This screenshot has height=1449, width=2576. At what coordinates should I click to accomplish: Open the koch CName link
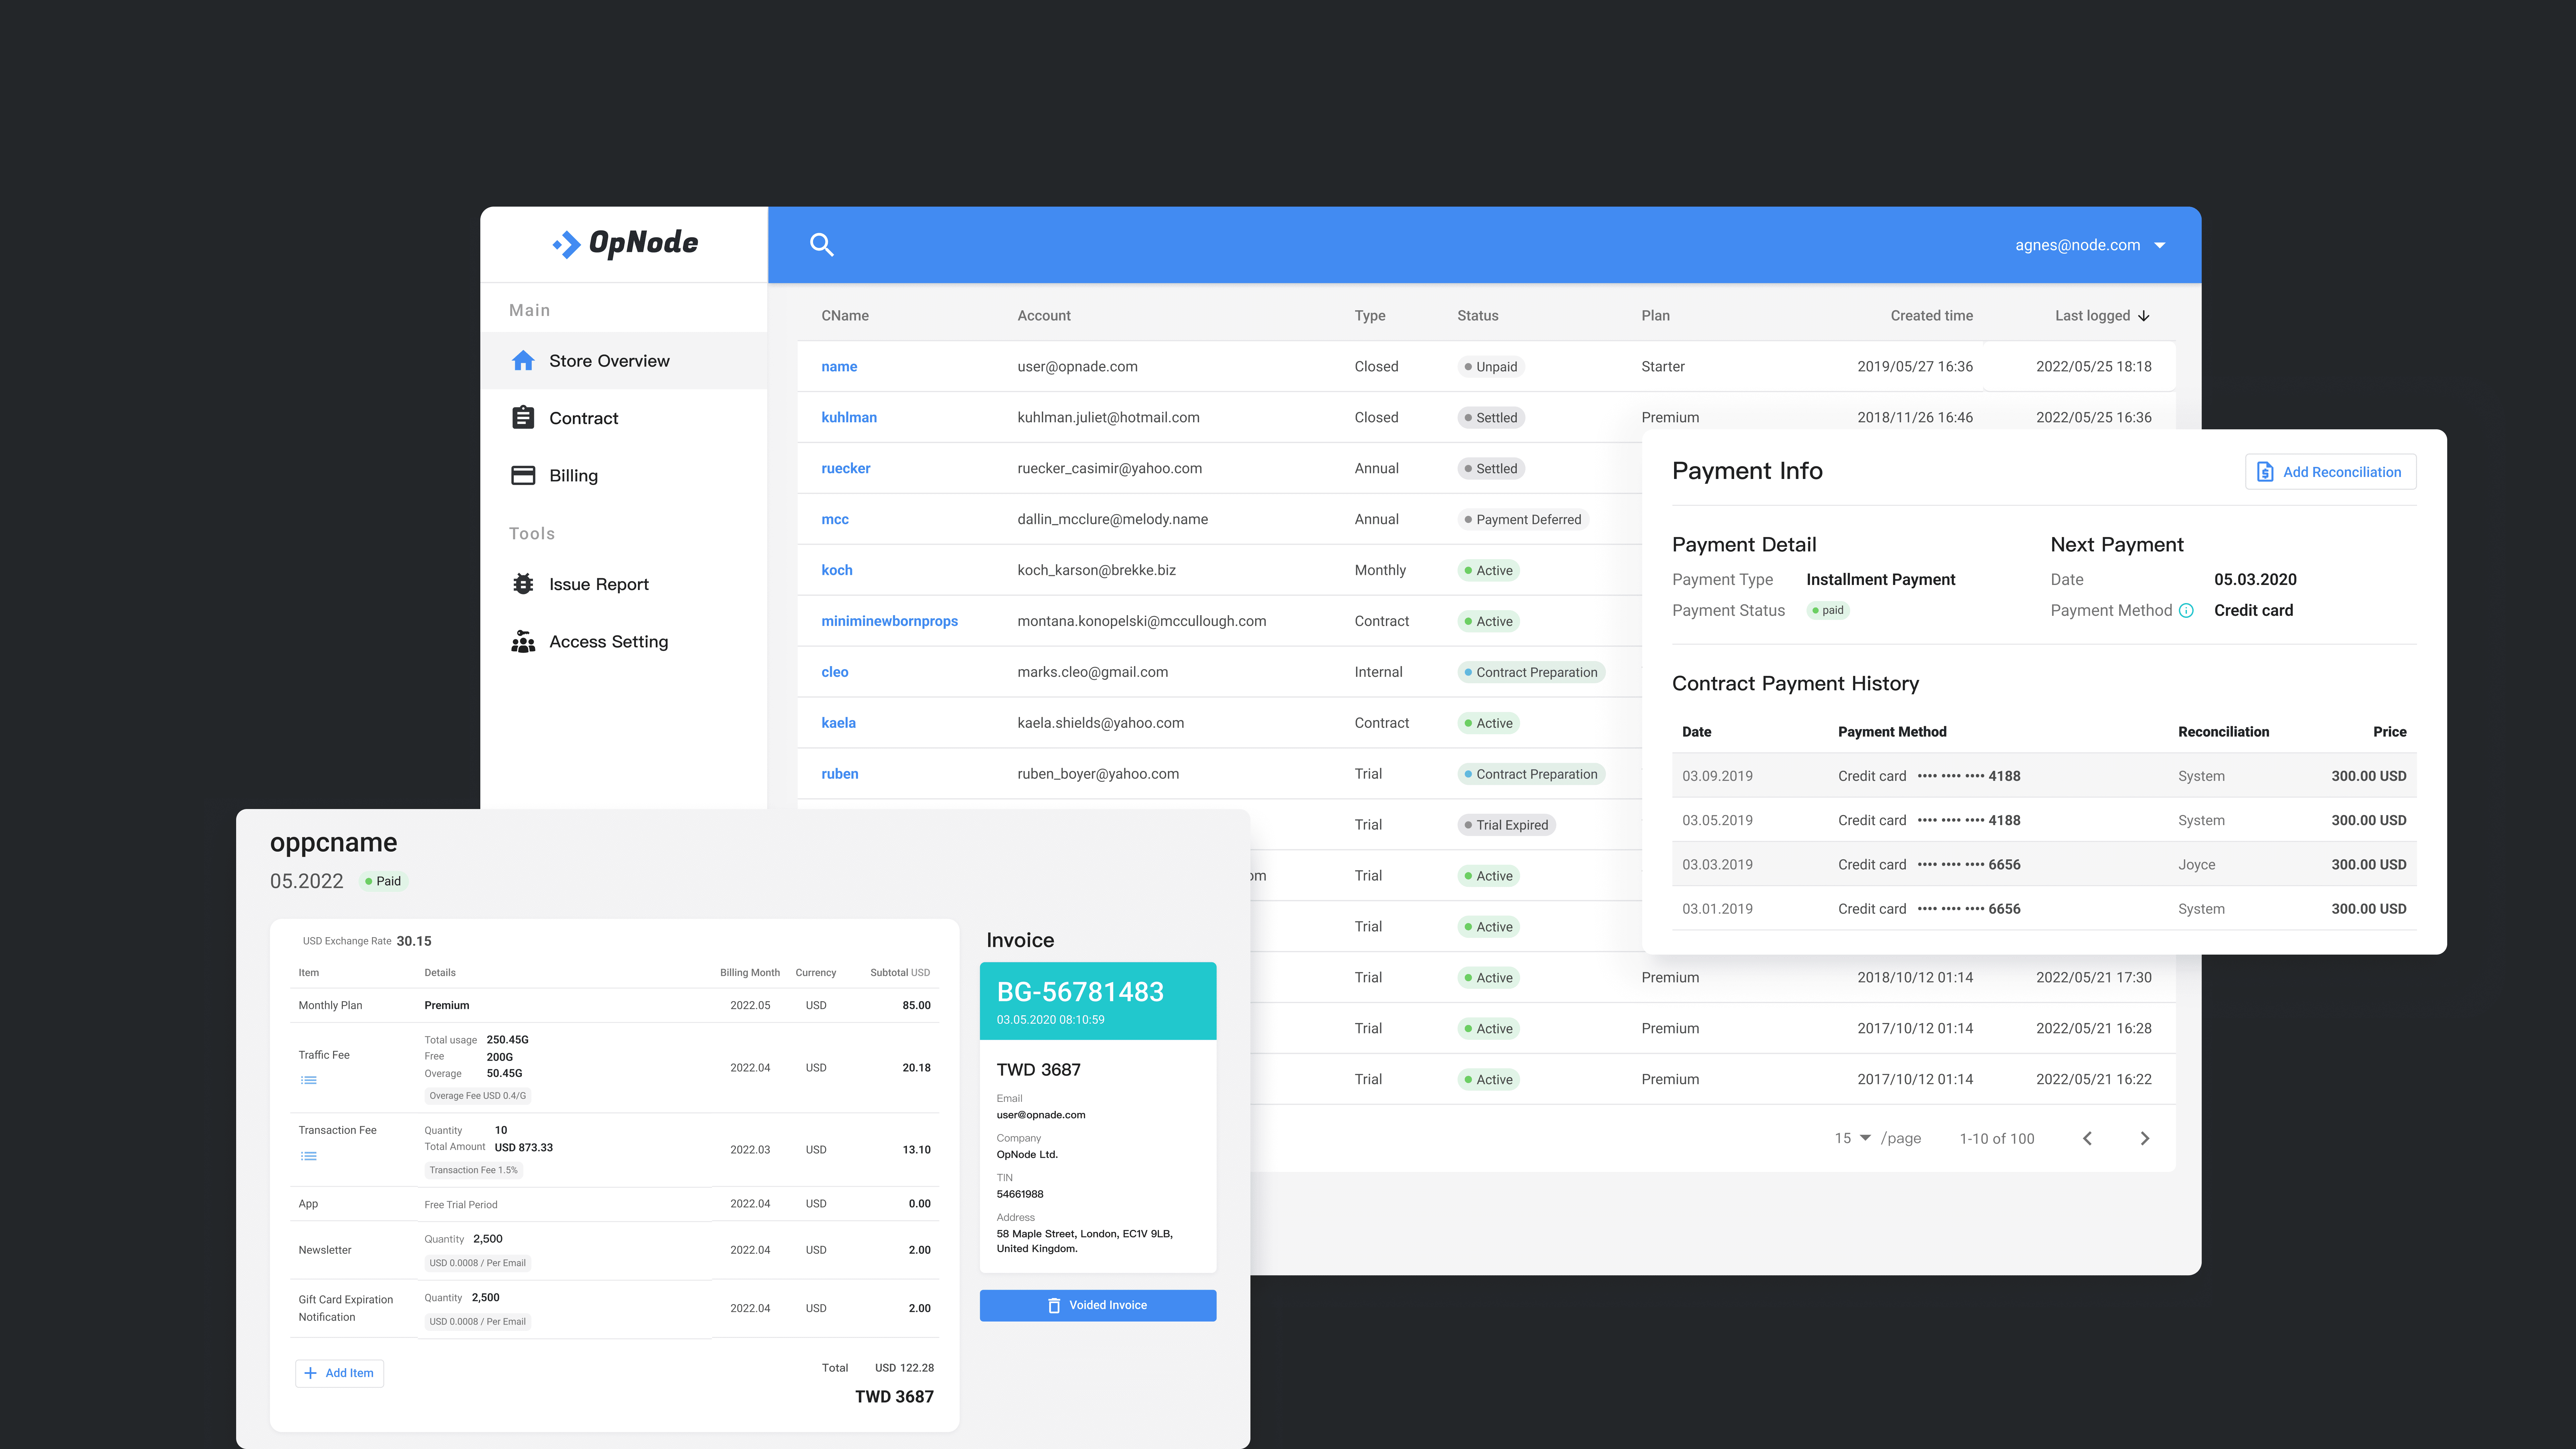coord(837,570)
